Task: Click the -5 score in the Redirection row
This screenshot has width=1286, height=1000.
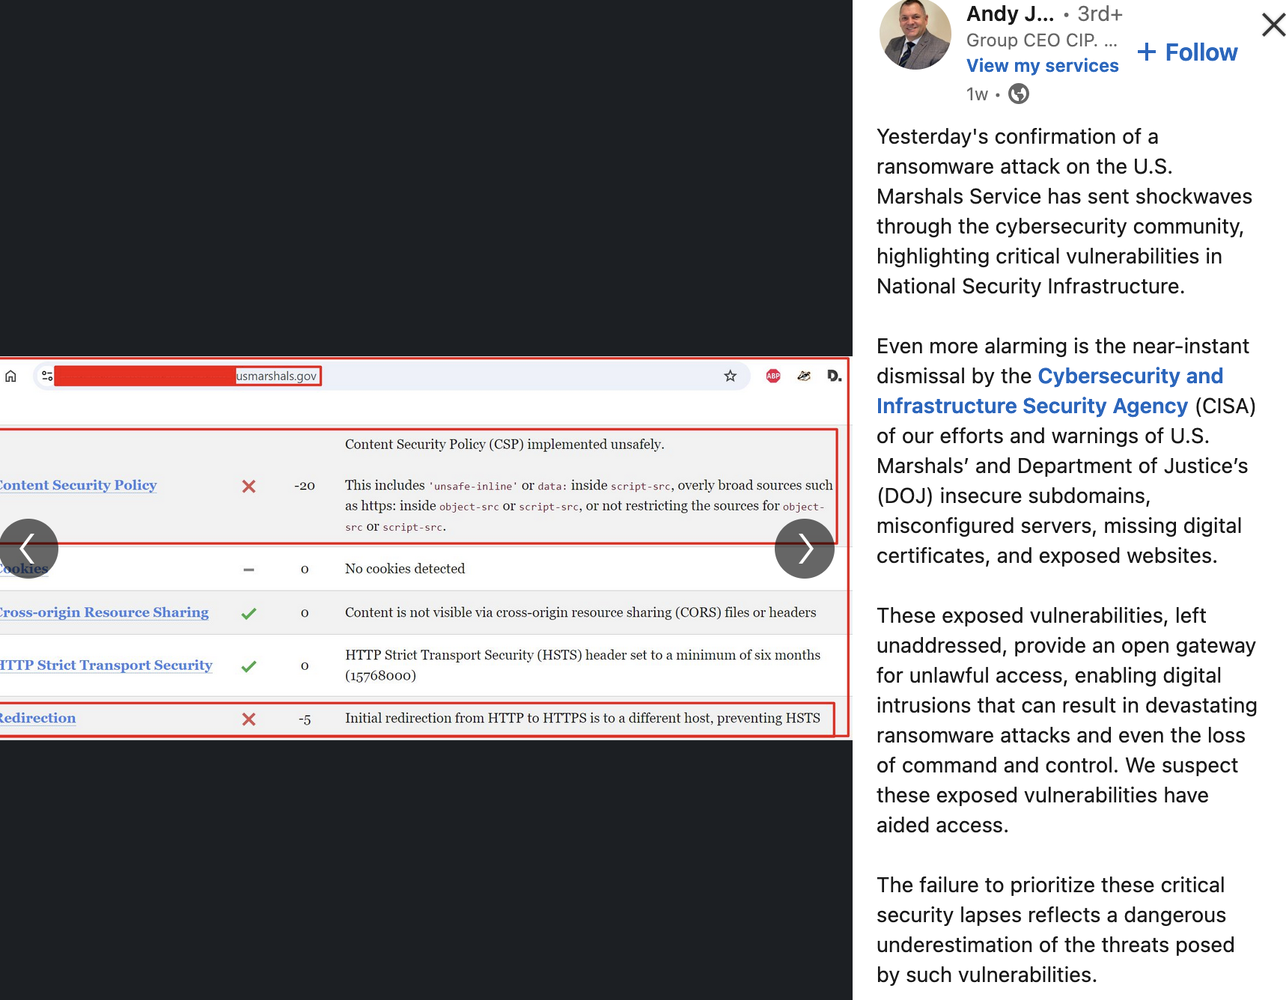Action: [305, 719]
